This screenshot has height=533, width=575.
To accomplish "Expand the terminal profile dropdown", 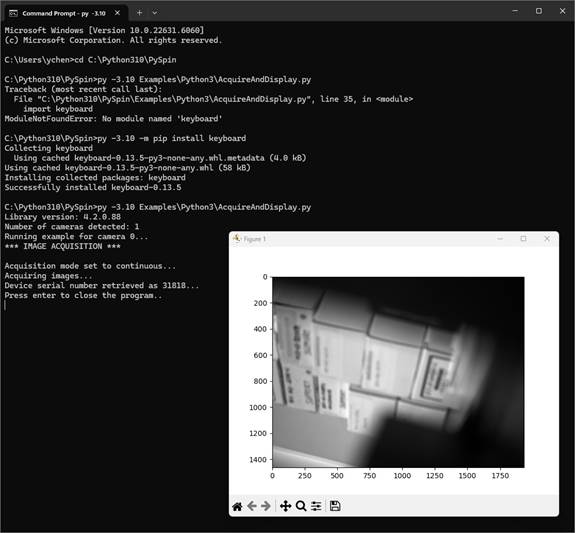I will click(x=155, y=13).
